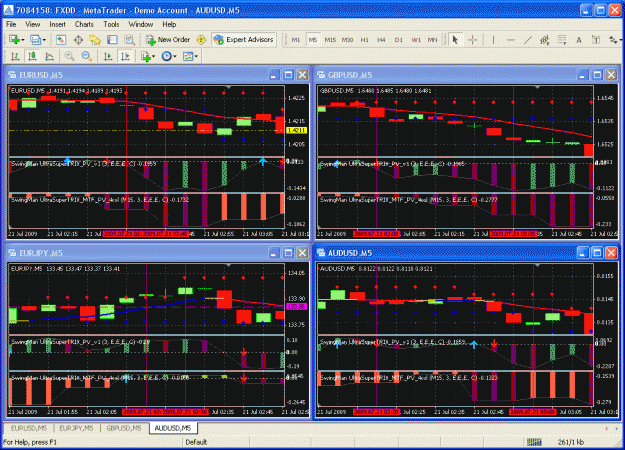Maximize the GBPUSD,M5 chart window

tap(597, 75)
